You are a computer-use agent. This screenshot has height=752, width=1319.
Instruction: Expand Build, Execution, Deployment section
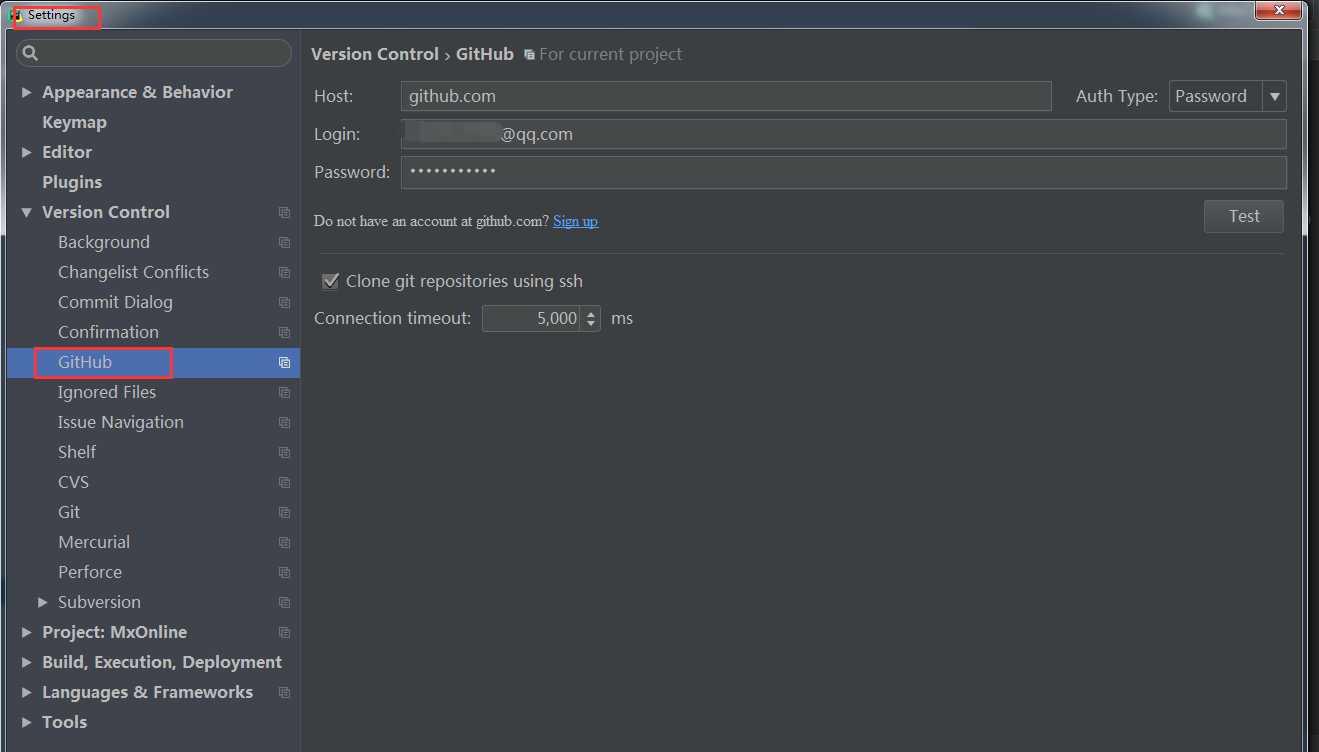click(x=27, y=662)
